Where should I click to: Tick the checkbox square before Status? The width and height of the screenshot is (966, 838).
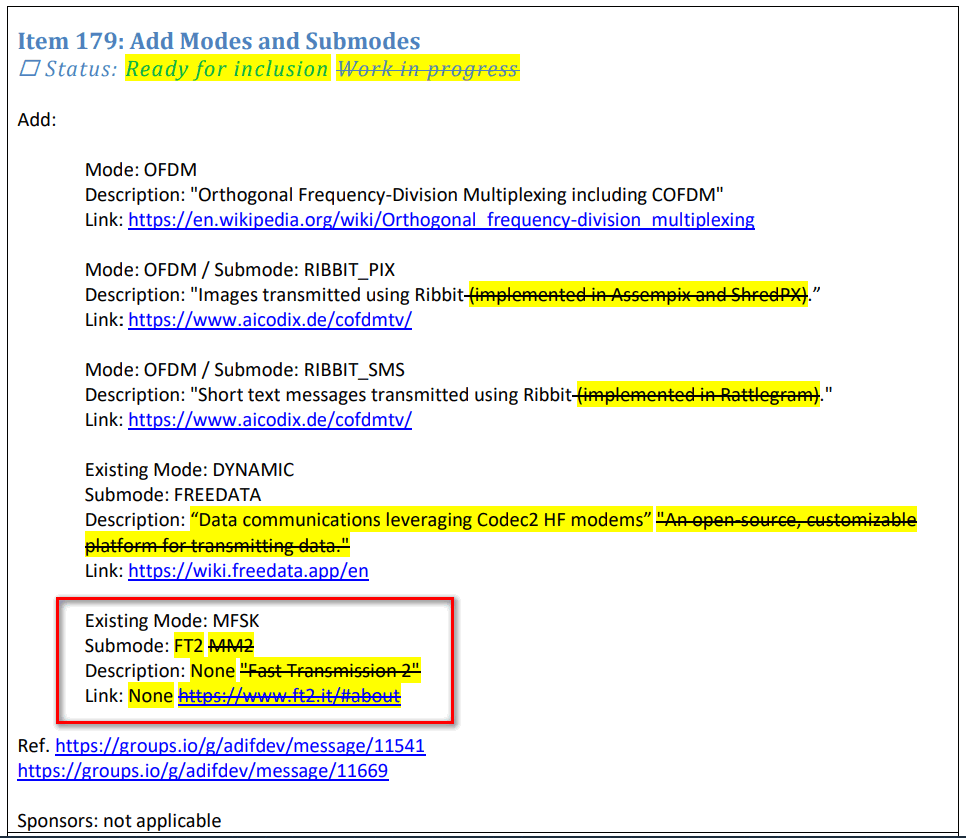pyautogui.click(x=29, y=69)
